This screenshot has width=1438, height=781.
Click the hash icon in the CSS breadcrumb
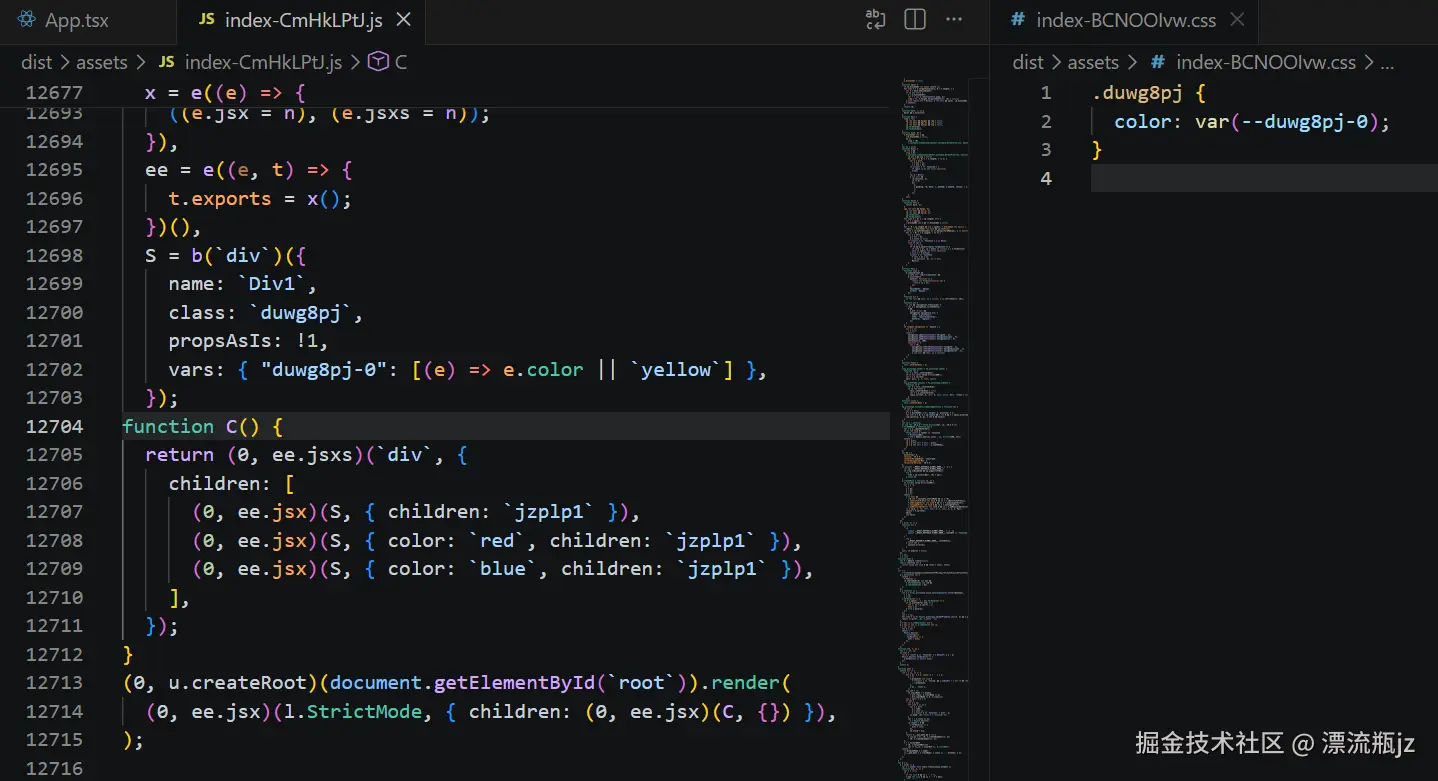pyautogui.click(x=1156, y=61)
